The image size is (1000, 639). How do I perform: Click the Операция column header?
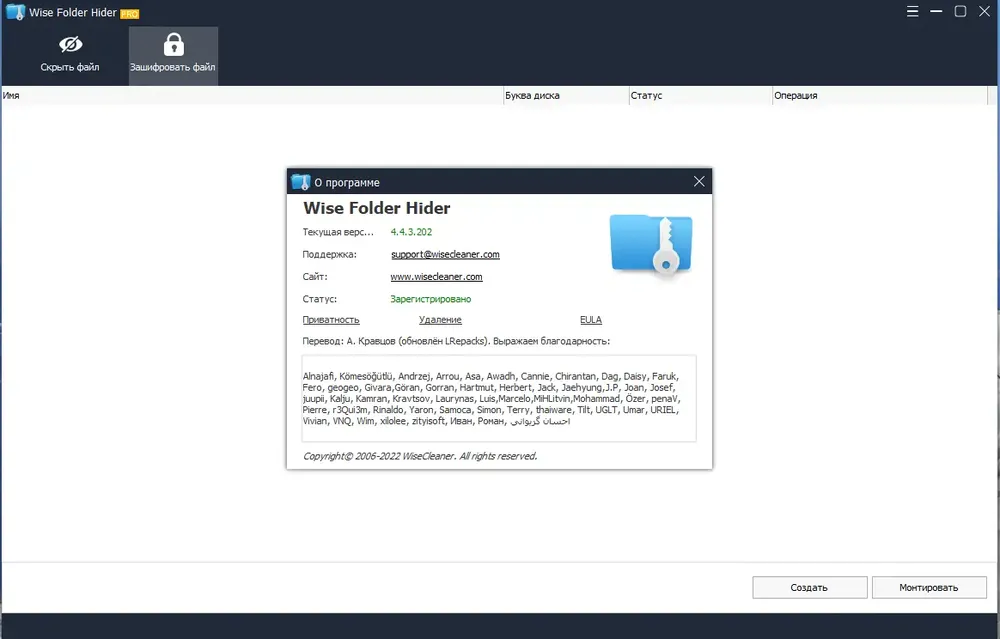click(879, 96)
